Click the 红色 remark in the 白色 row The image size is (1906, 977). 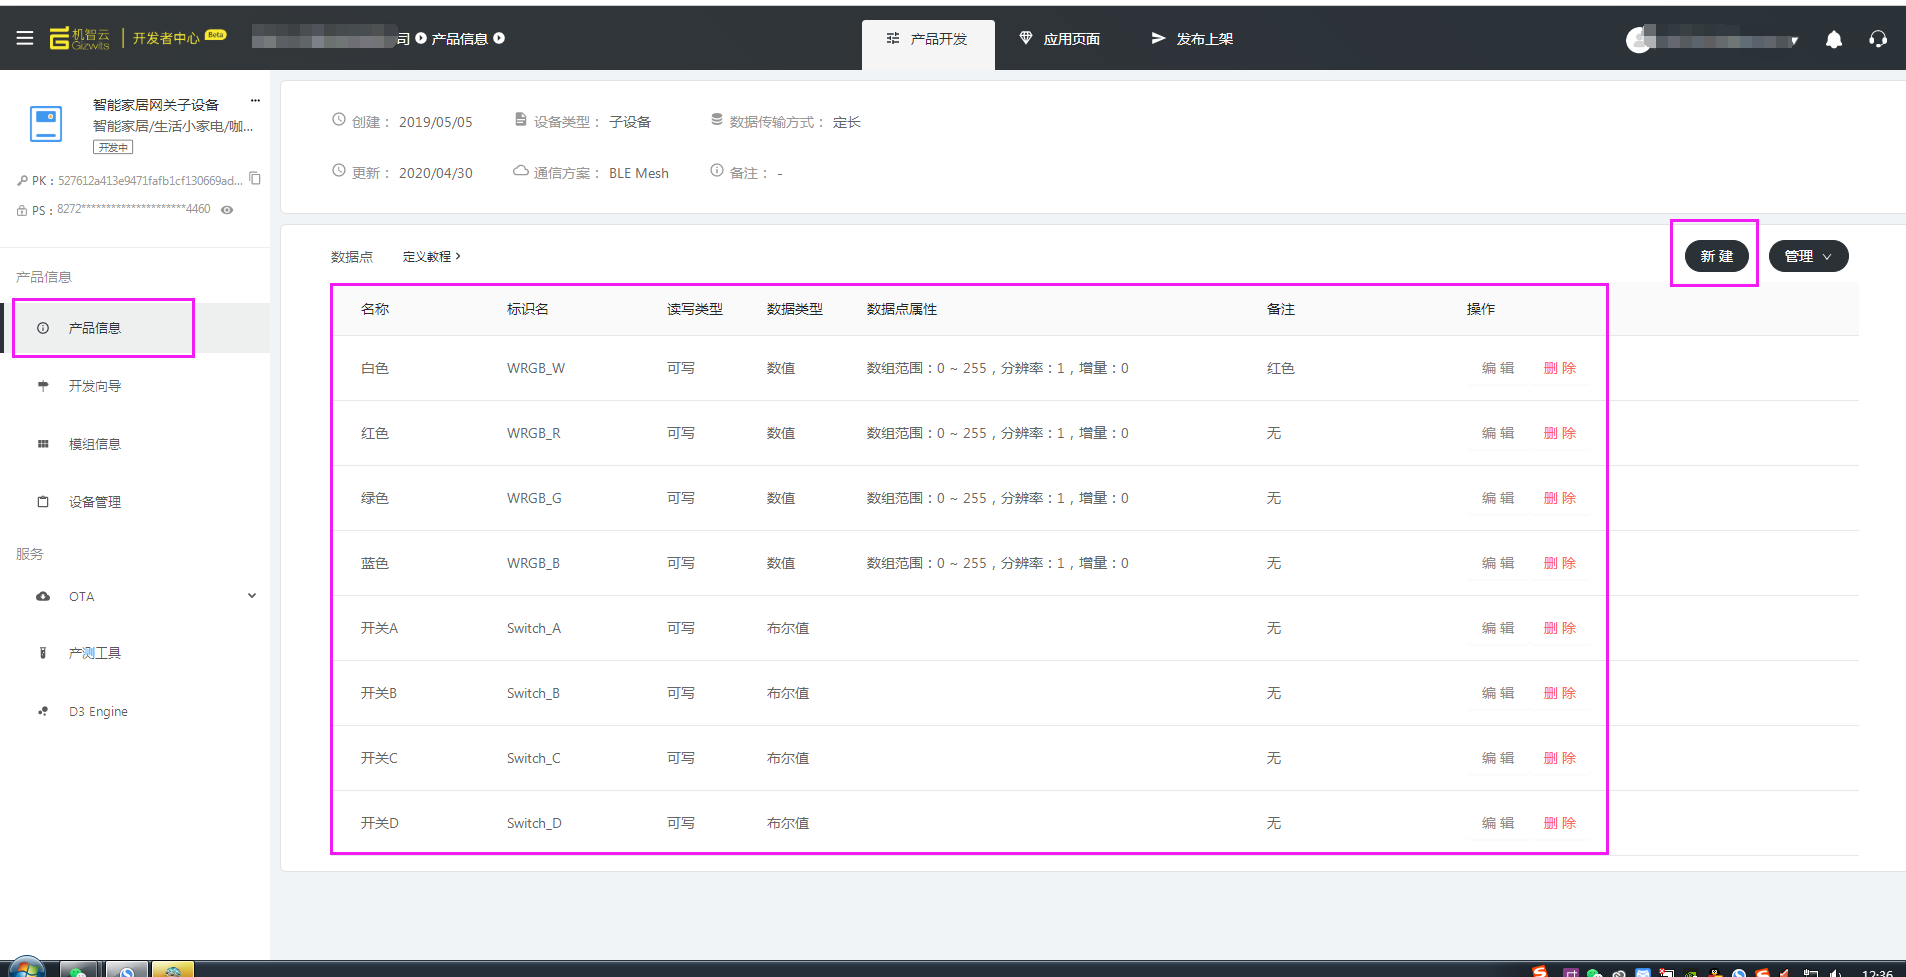pos(1281,368)
